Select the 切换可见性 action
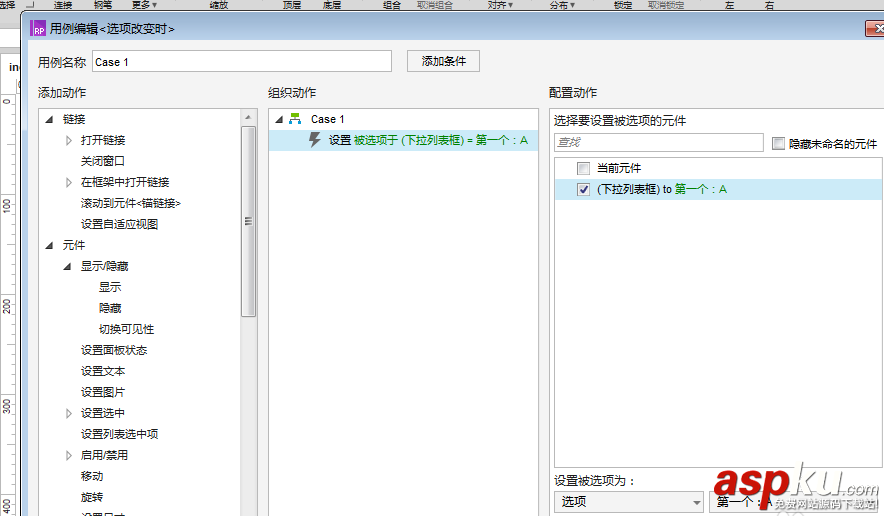Viewport: 884px width, 516px height. [126, 329]
